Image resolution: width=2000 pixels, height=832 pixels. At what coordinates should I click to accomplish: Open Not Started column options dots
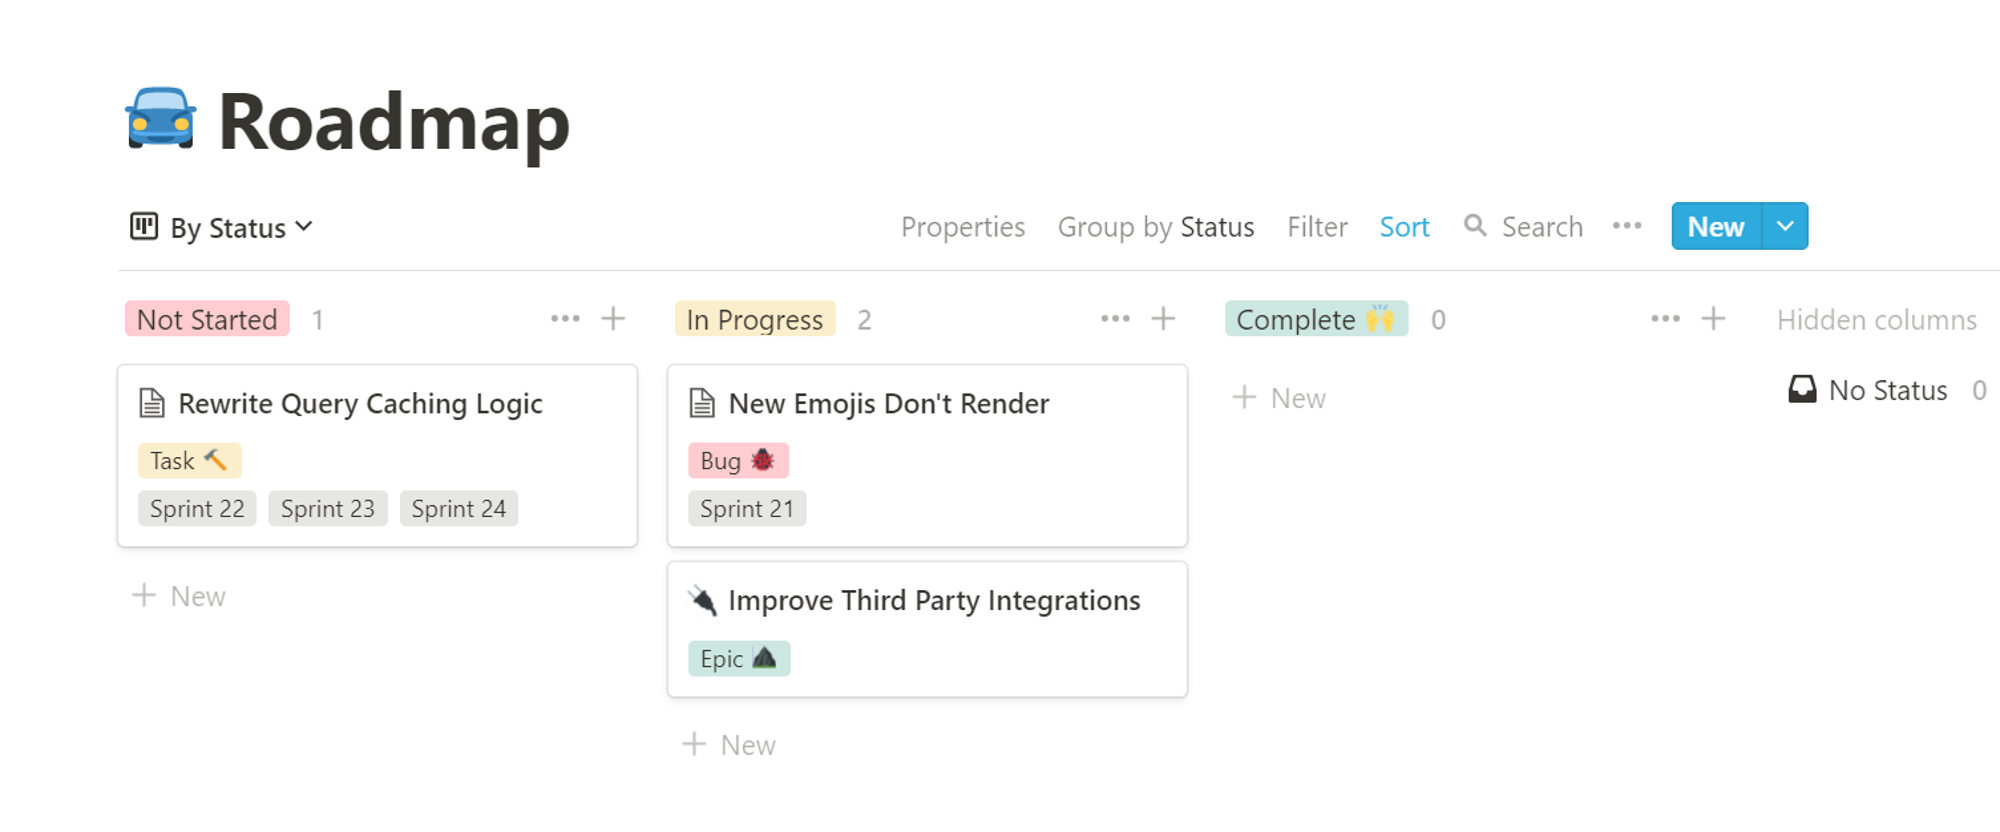565,319
